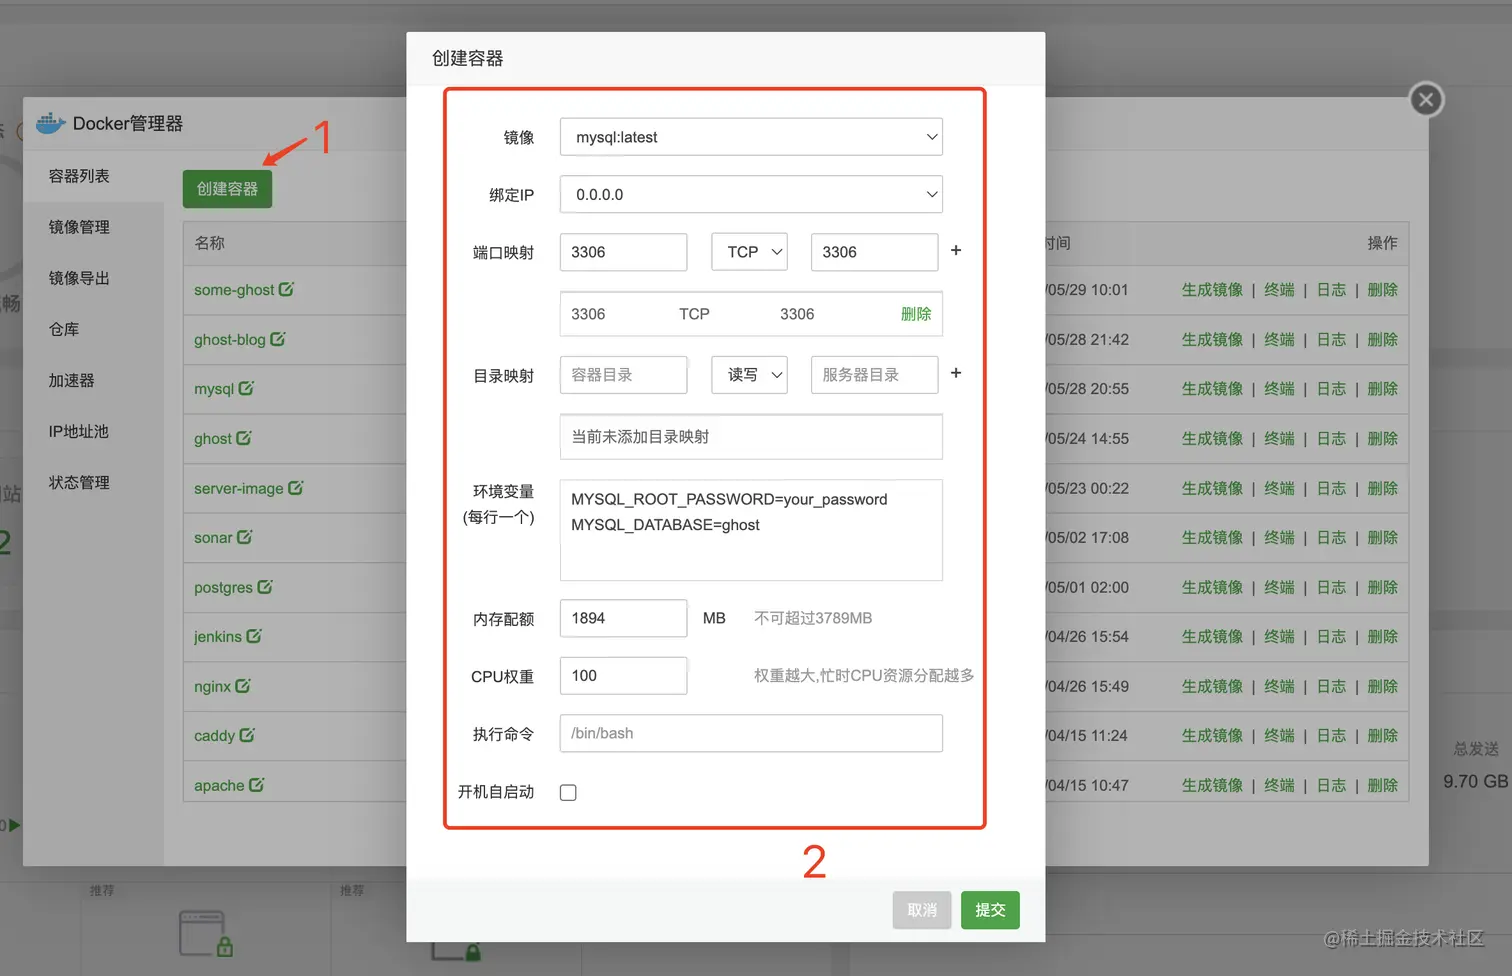Add port mapping with plus icon
Viewport: 1512px width, 976px height.
tap(956, 251)
